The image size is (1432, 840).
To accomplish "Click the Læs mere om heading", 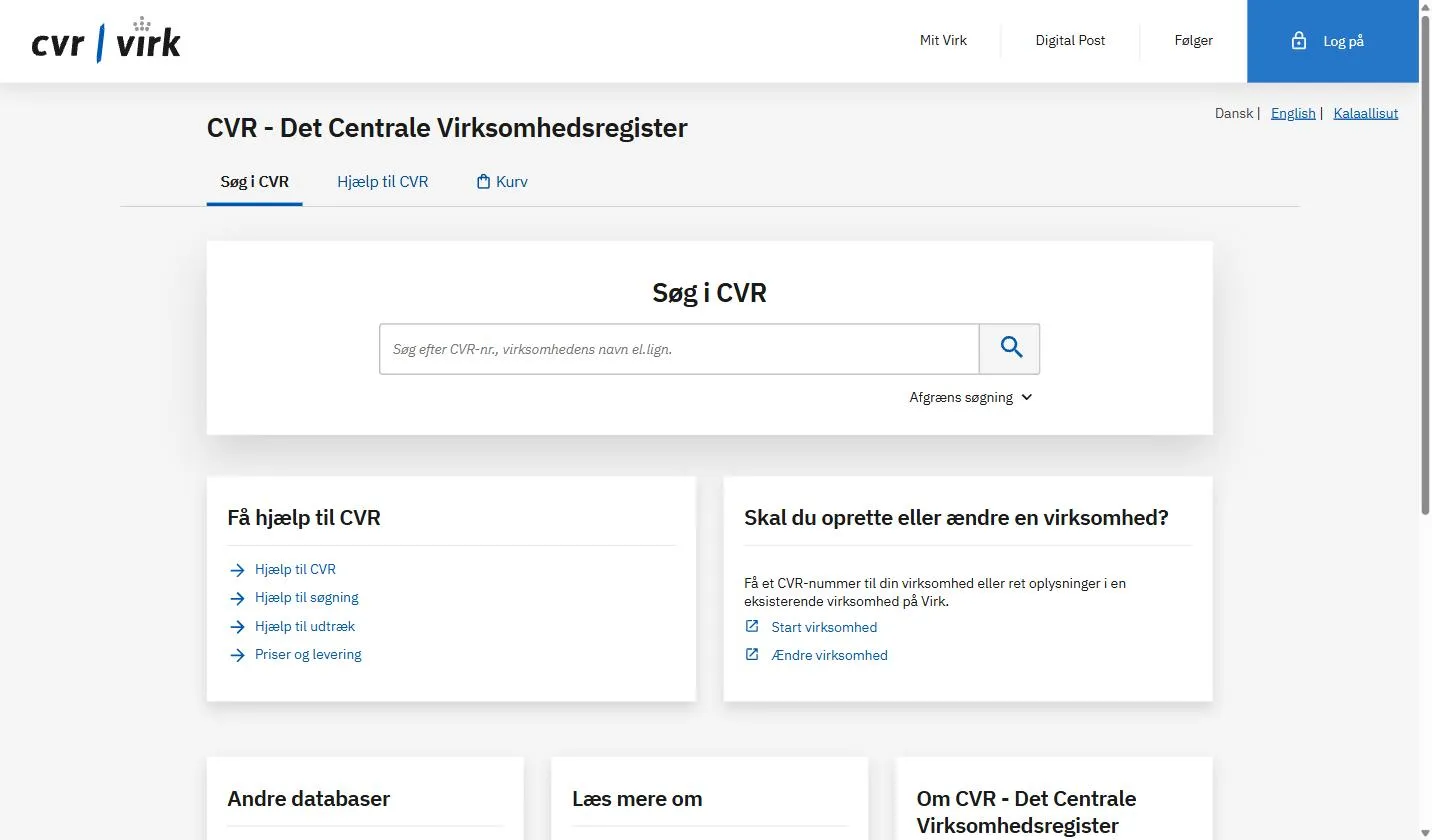I will tap(637, 799).
